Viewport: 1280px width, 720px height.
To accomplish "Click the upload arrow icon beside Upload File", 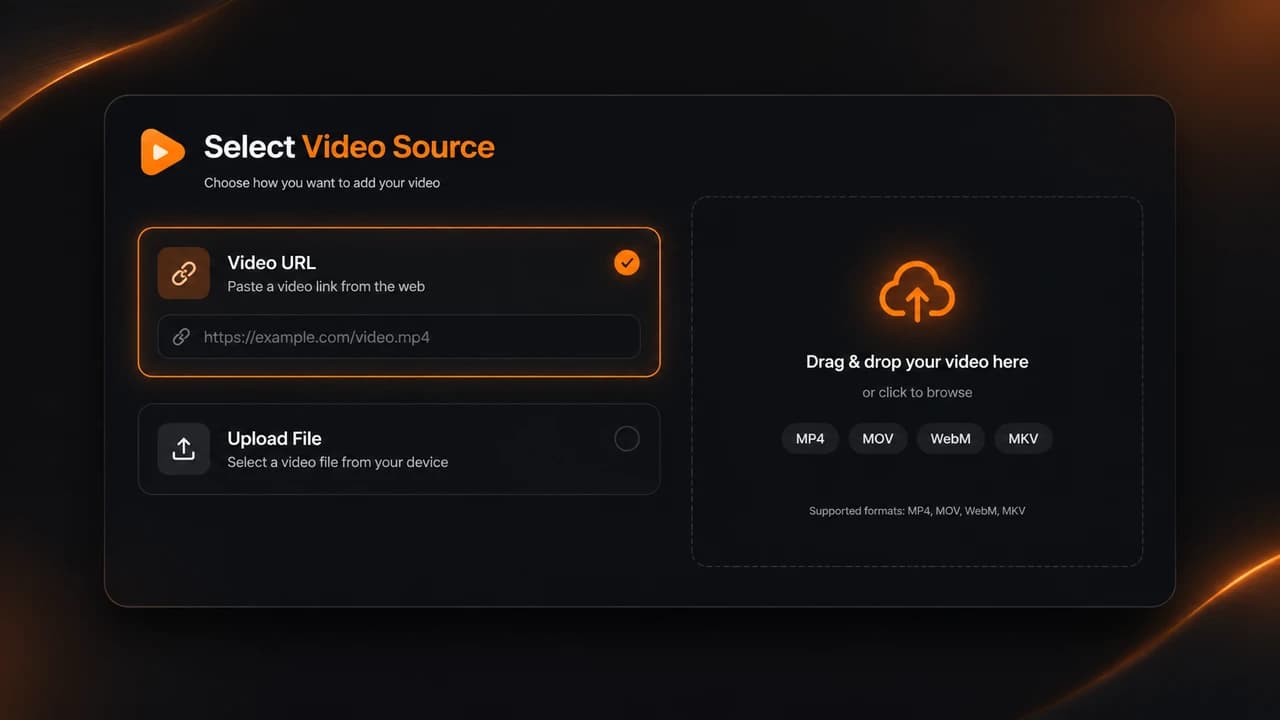I will [184, 449].
